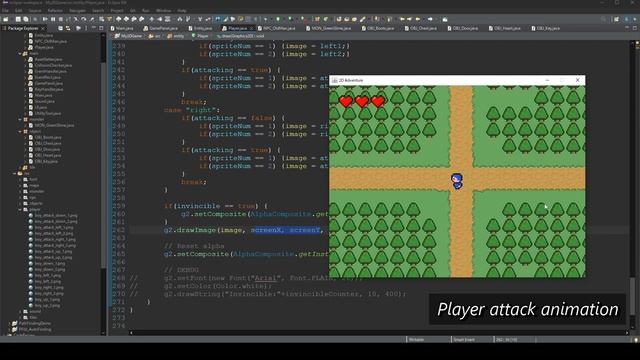Viewport: 640px width, 360px height.
Task: Click the Smart Insert status bar entry
Action: tap(464, 339)
